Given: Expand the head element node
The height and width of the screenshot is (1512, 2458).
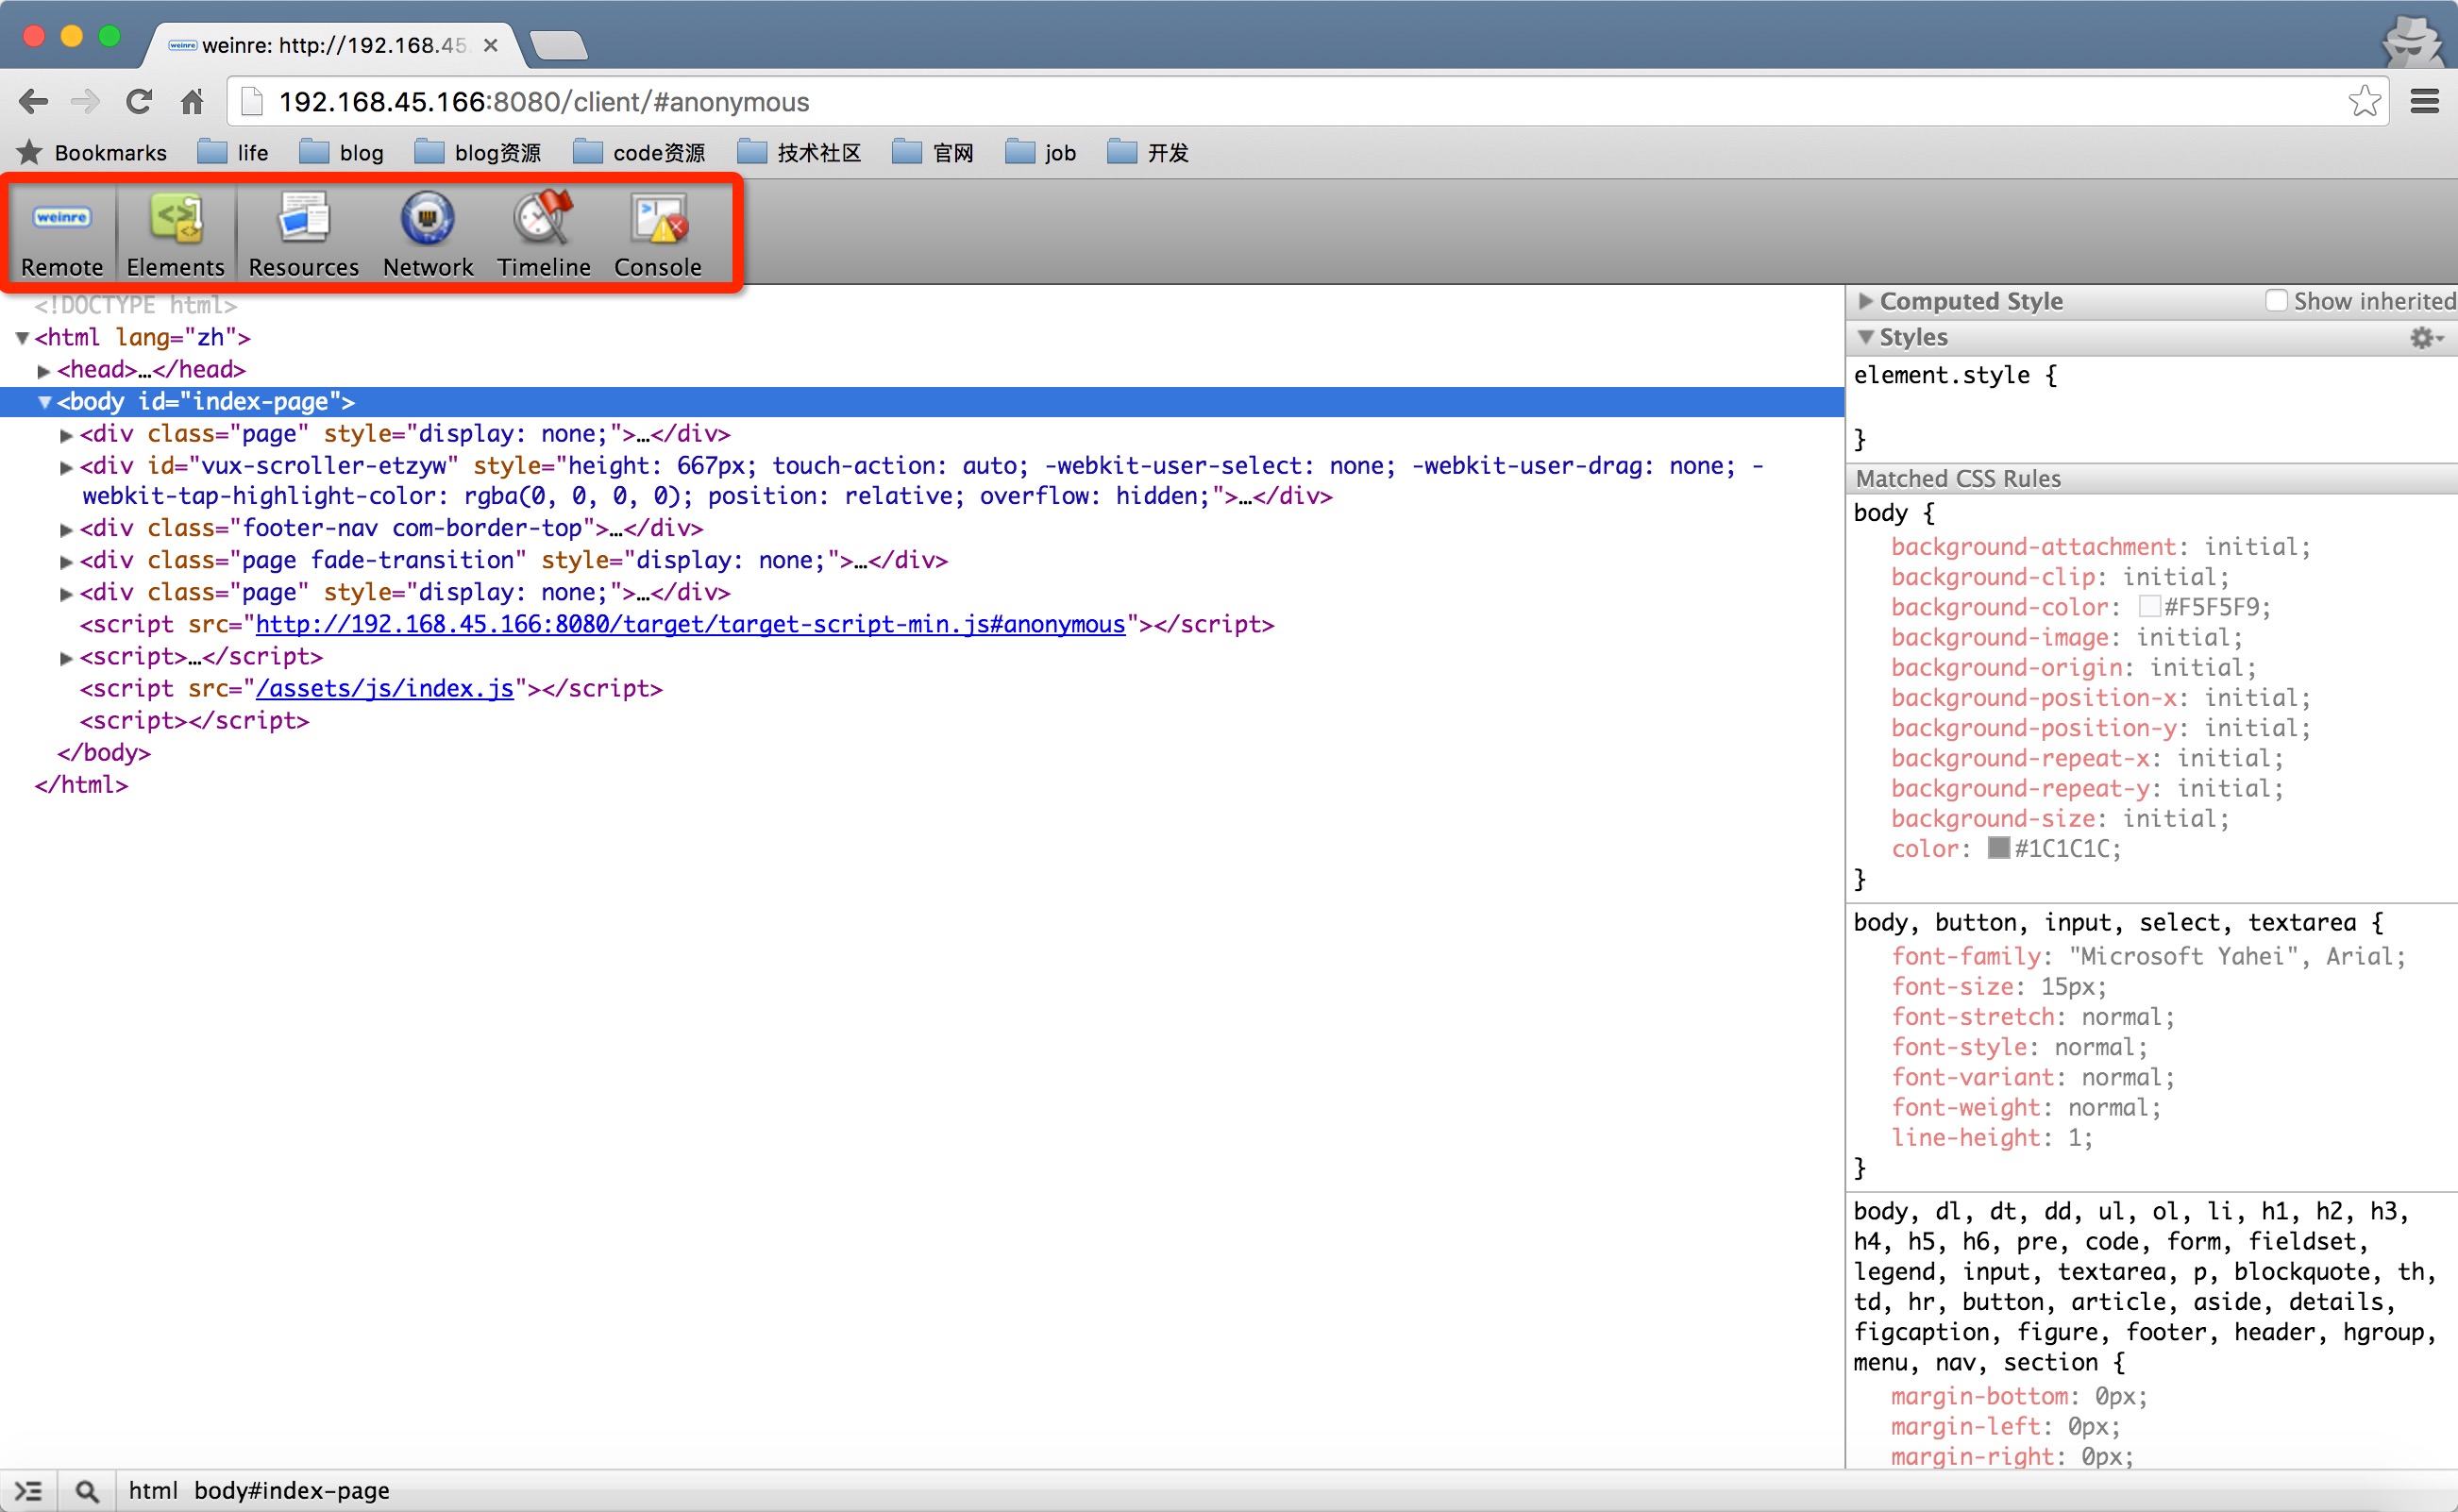Looking at the screenshot, I should point(44,371).
